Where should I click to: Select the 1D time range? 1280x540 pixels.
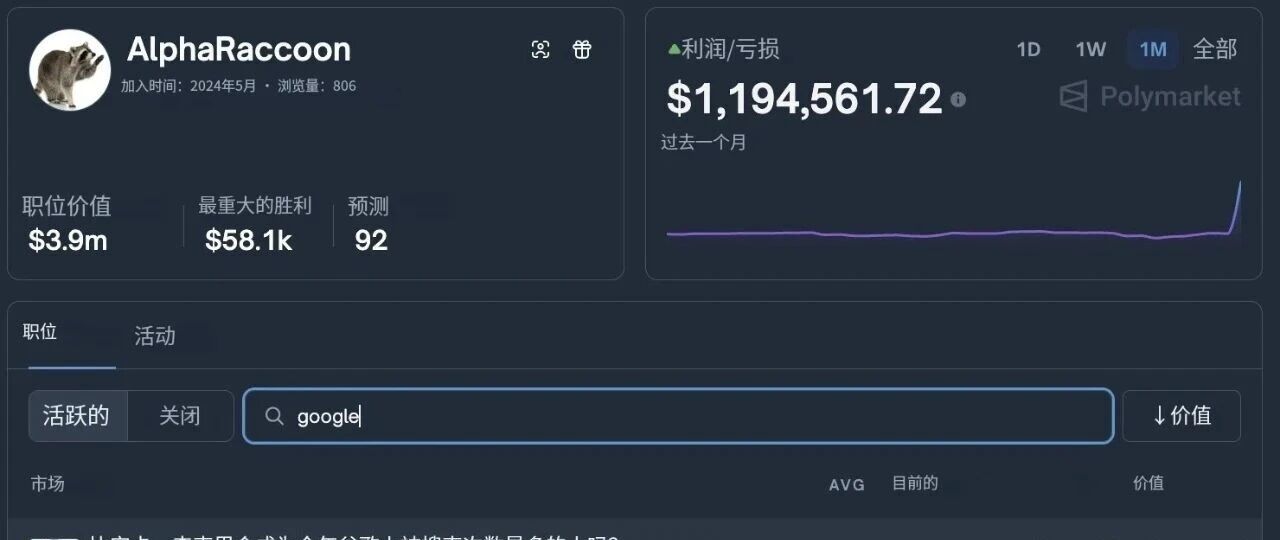pyautogui.click(x=1028, y=49)
